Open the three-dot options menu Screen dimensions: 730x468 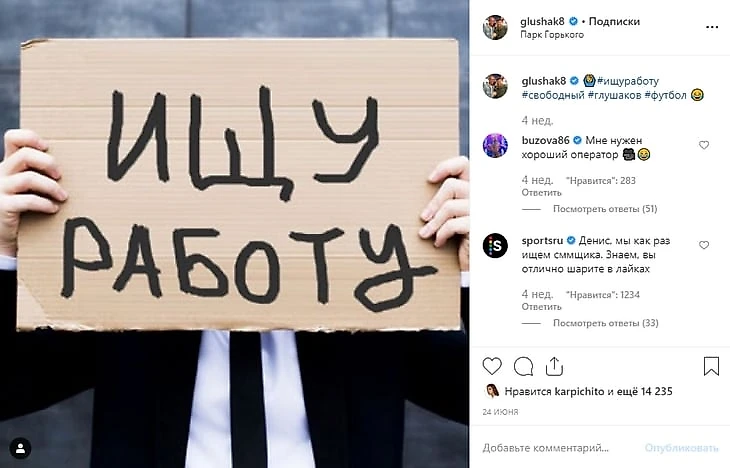(712, 27)
